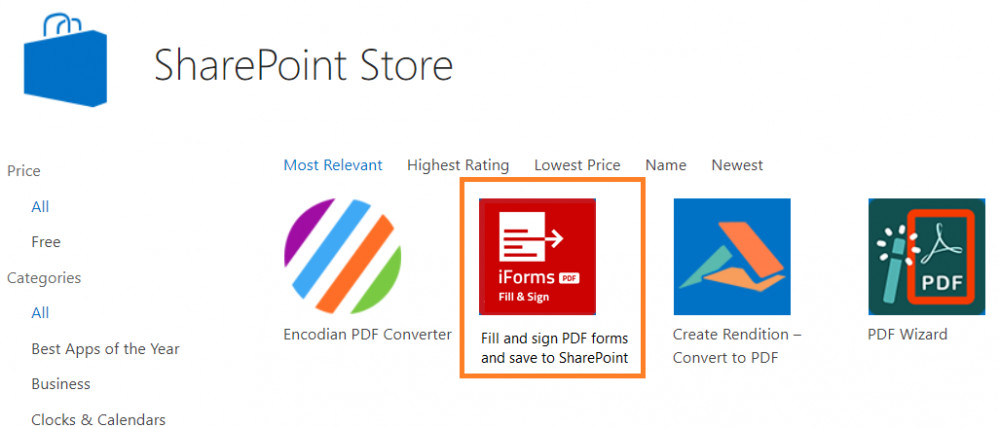1000x428 pixels.
Task: Open the Encodian PDF Converter app icon
Action: tap(342, 256)
